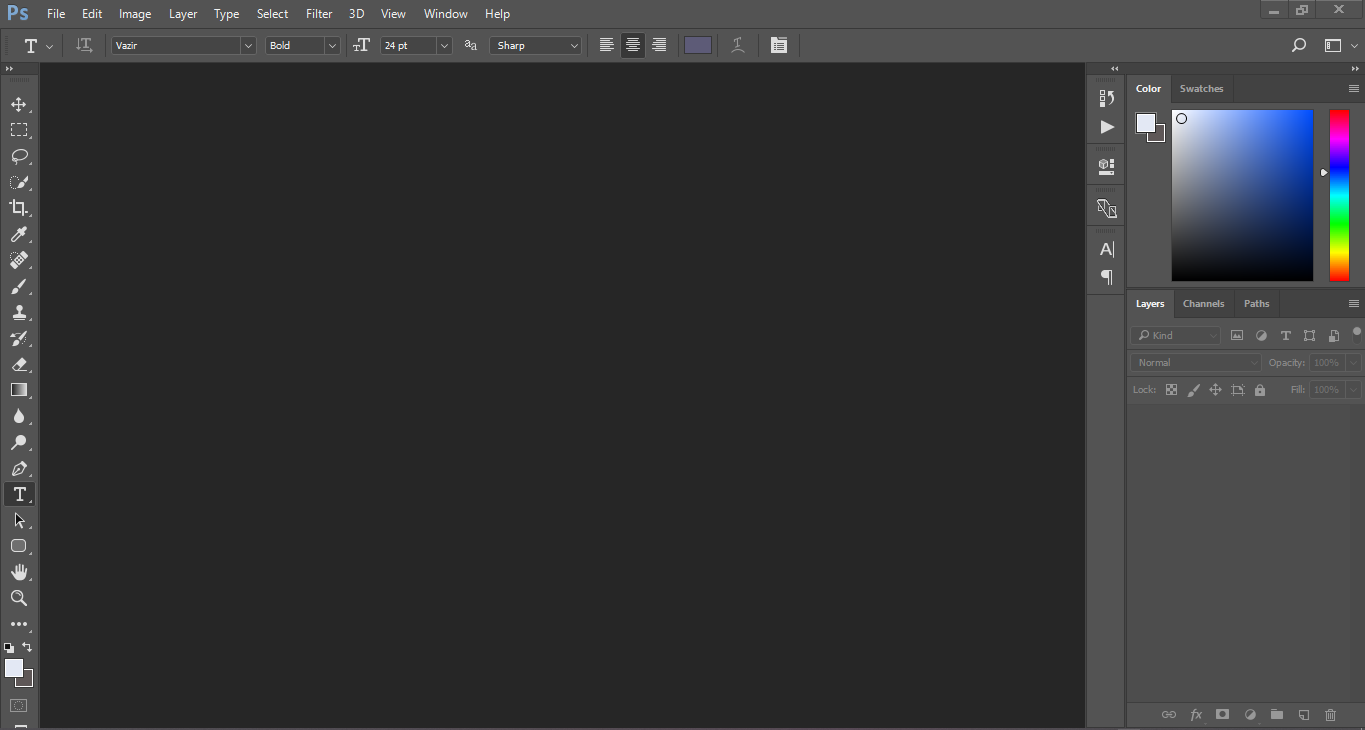Toggle pixel layer filter

tap(1237, 336)
